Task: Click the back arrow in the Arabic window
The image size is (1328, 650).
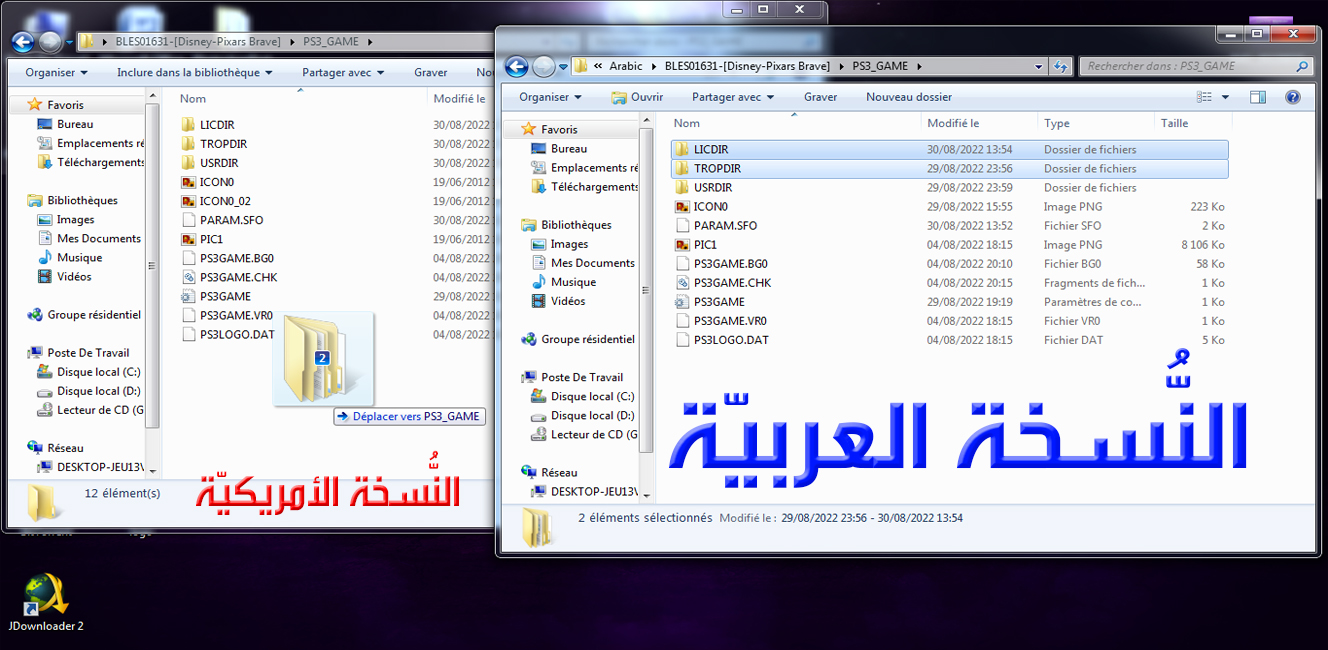Action: tap(517, 67)
